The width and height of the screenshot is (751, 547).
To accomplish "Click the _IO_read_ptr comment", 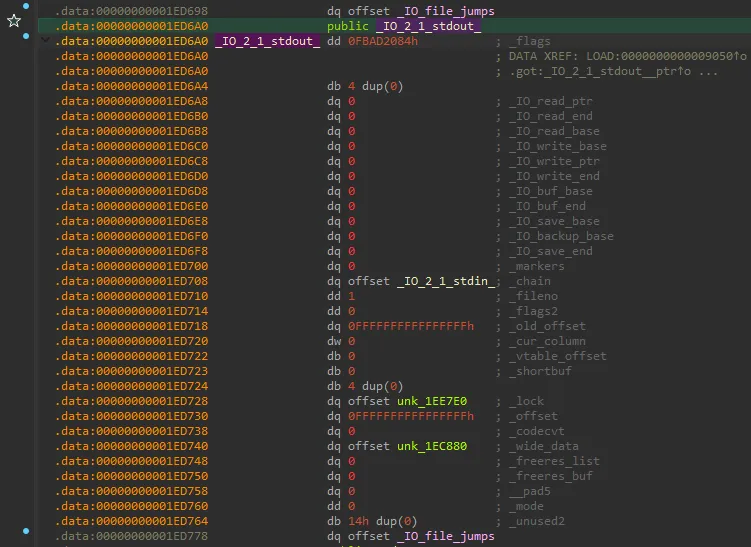I will [551, 101].
